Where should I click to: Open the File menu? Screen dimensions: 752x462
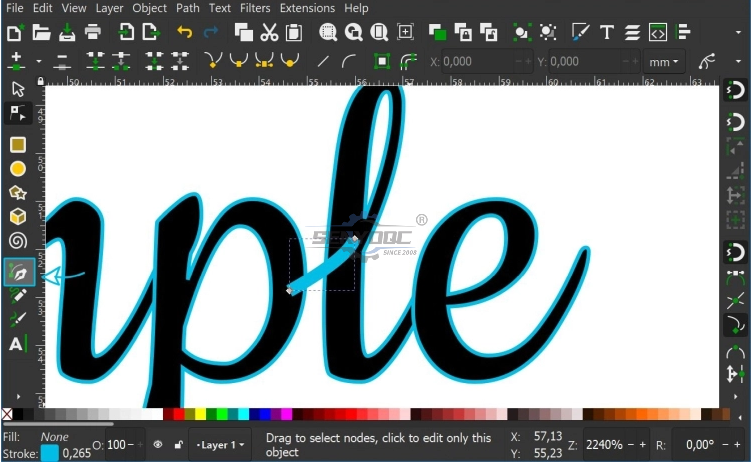pos(14,8)
